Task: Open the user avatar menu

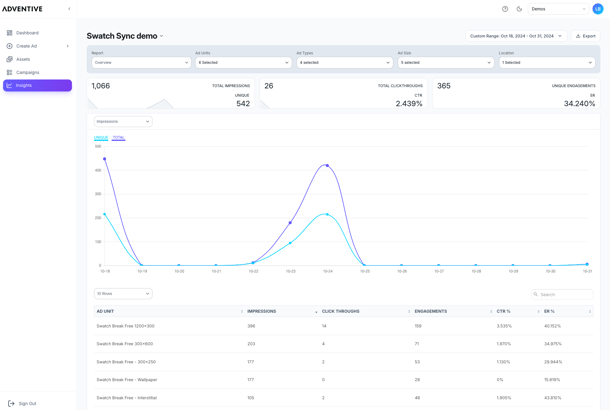Action: pos(598,9)
